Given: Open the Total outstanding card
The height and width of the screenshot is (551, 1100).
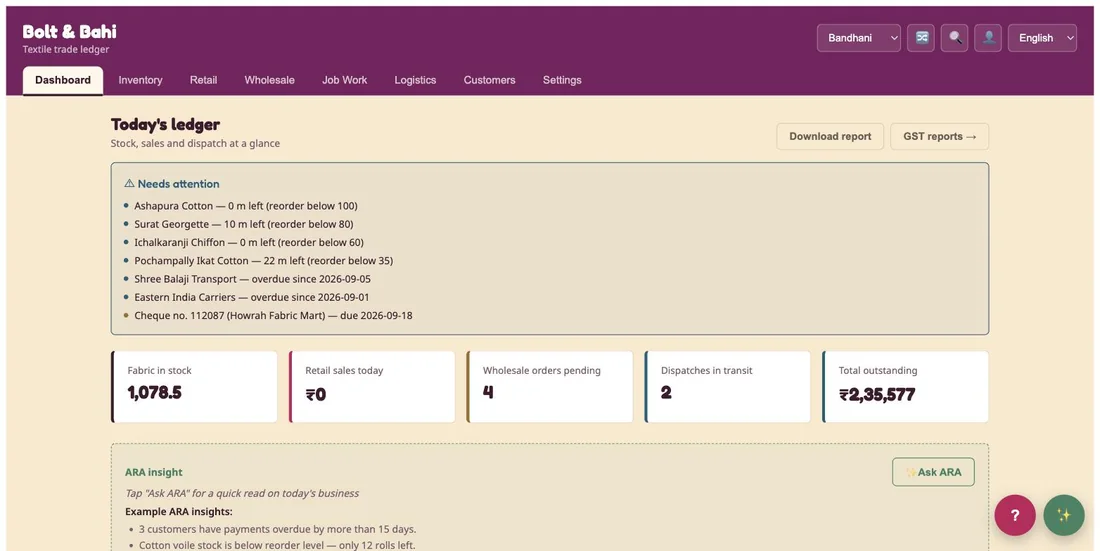Looking at the screenshot, I should coord(905,387).
